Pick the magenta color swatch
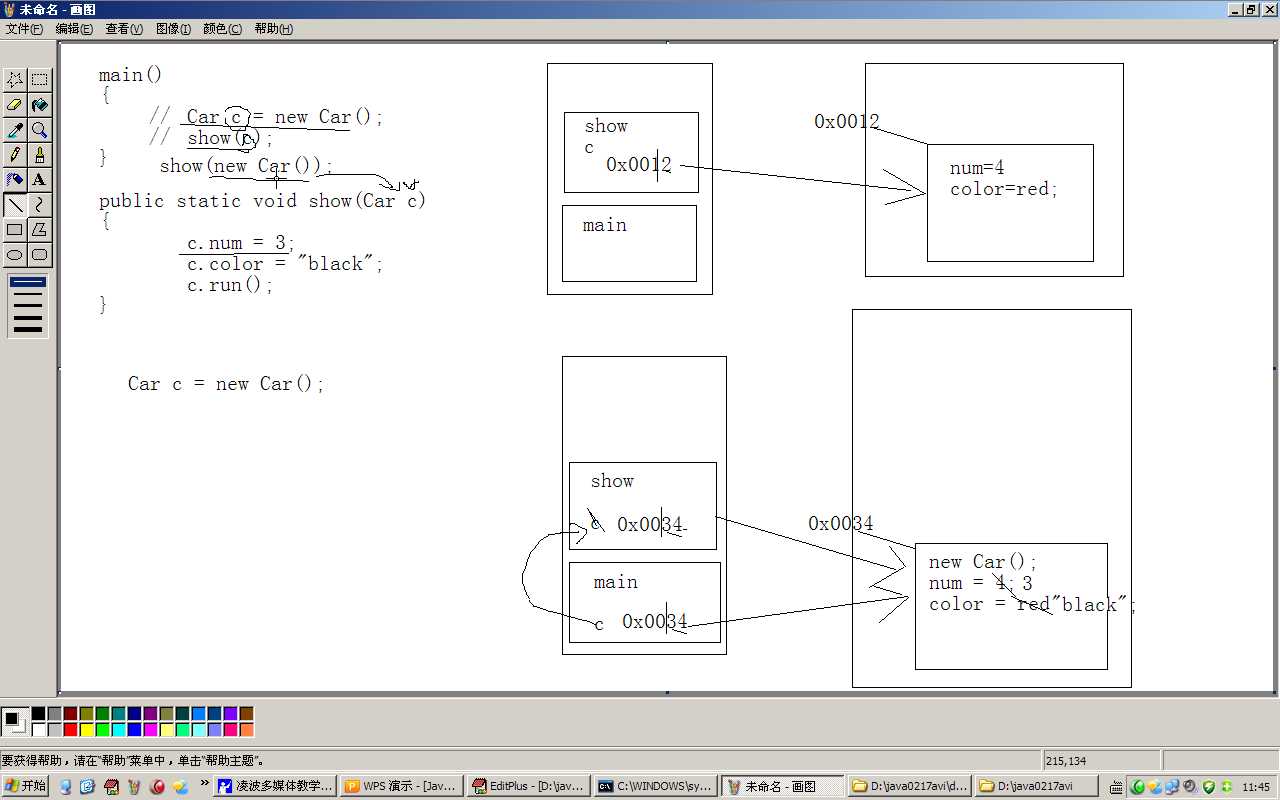The height and width of the screenshot is (800, 1280). click(150, 730)
